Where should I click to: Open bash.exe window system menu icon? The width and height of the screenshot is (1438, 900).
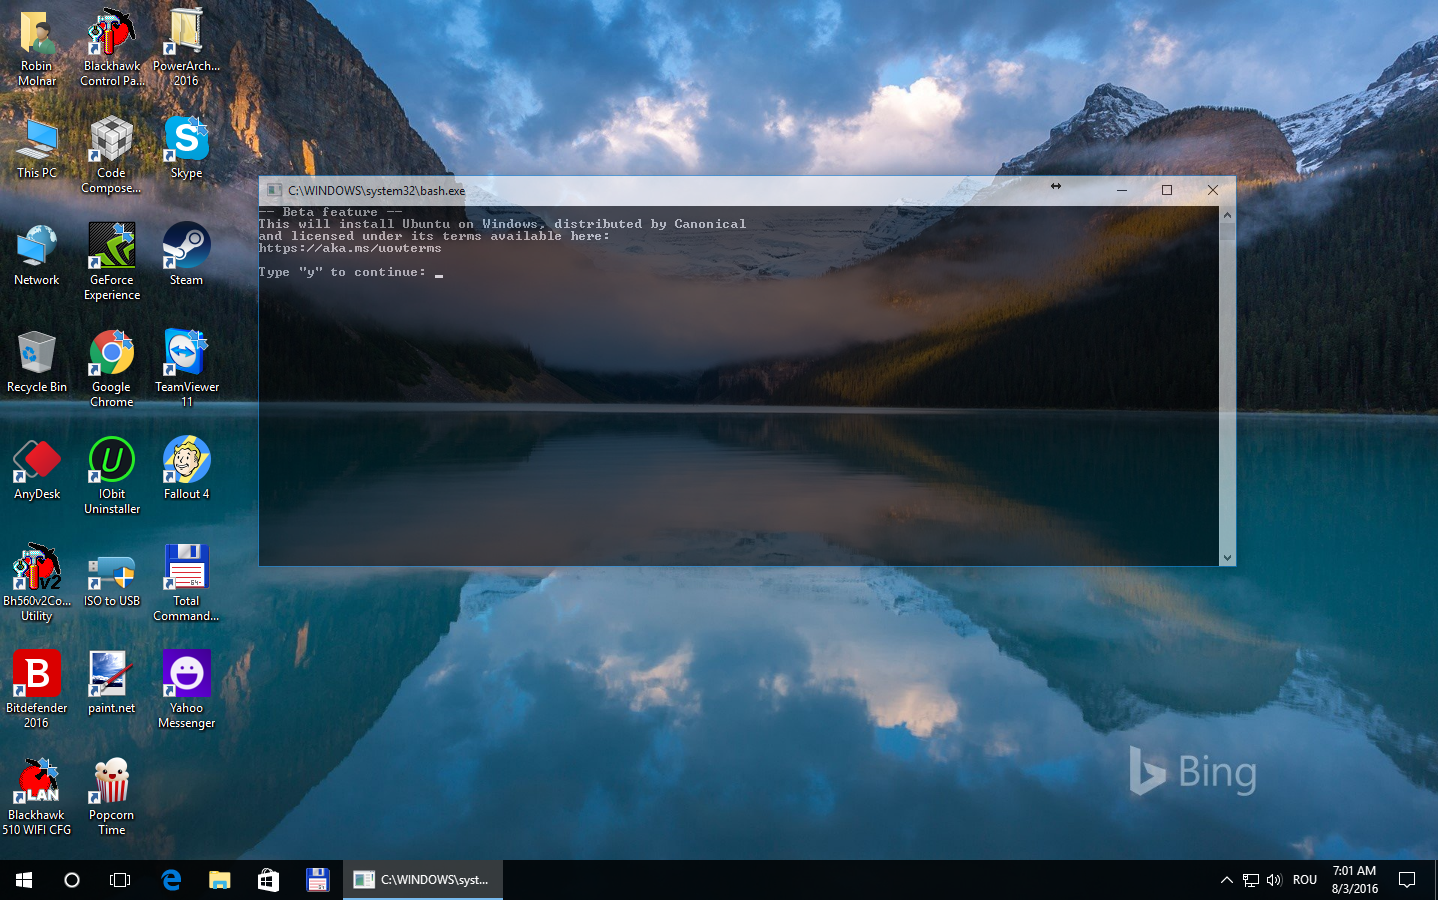pos(274,190)
